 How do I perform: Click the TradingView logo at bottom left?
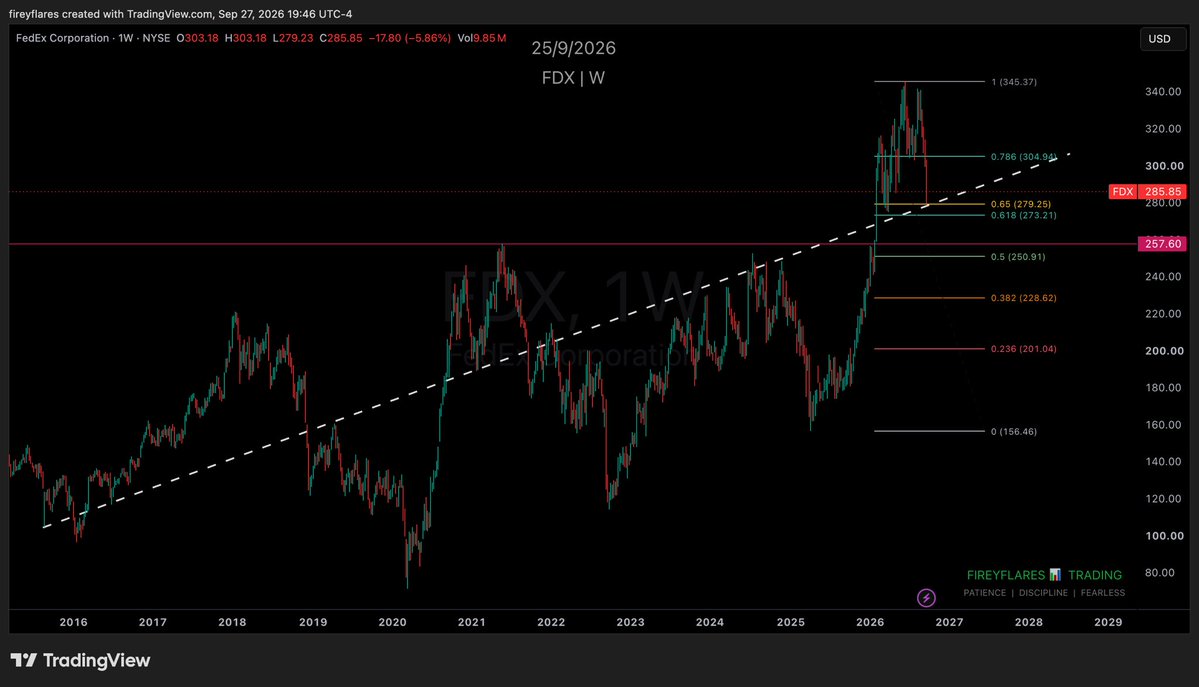tap(80, 660)
